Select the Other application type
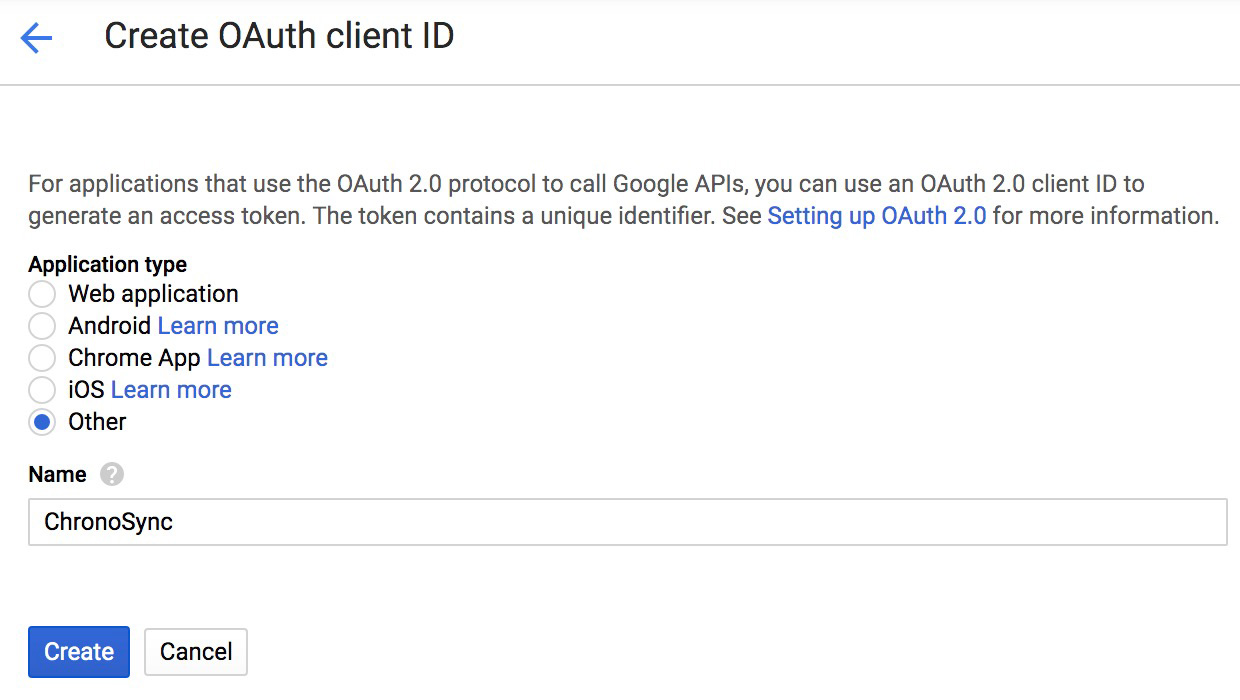This screenshot has width=1240, height=700. (x=42, y=422)
